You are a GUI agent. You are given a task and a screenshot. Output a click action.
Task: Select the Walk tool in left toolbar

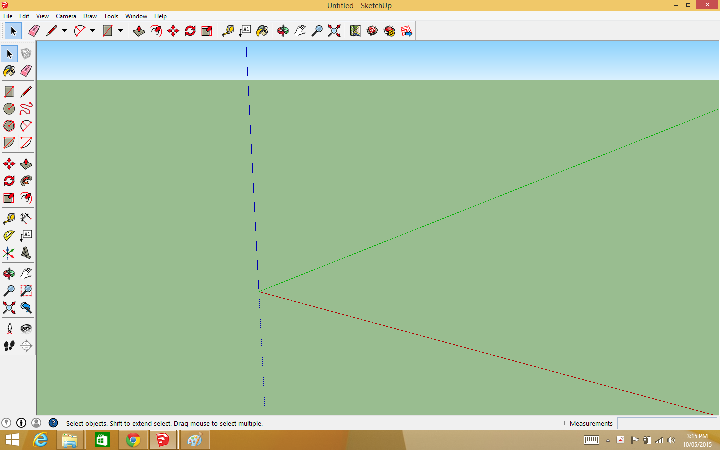(9, 346)
